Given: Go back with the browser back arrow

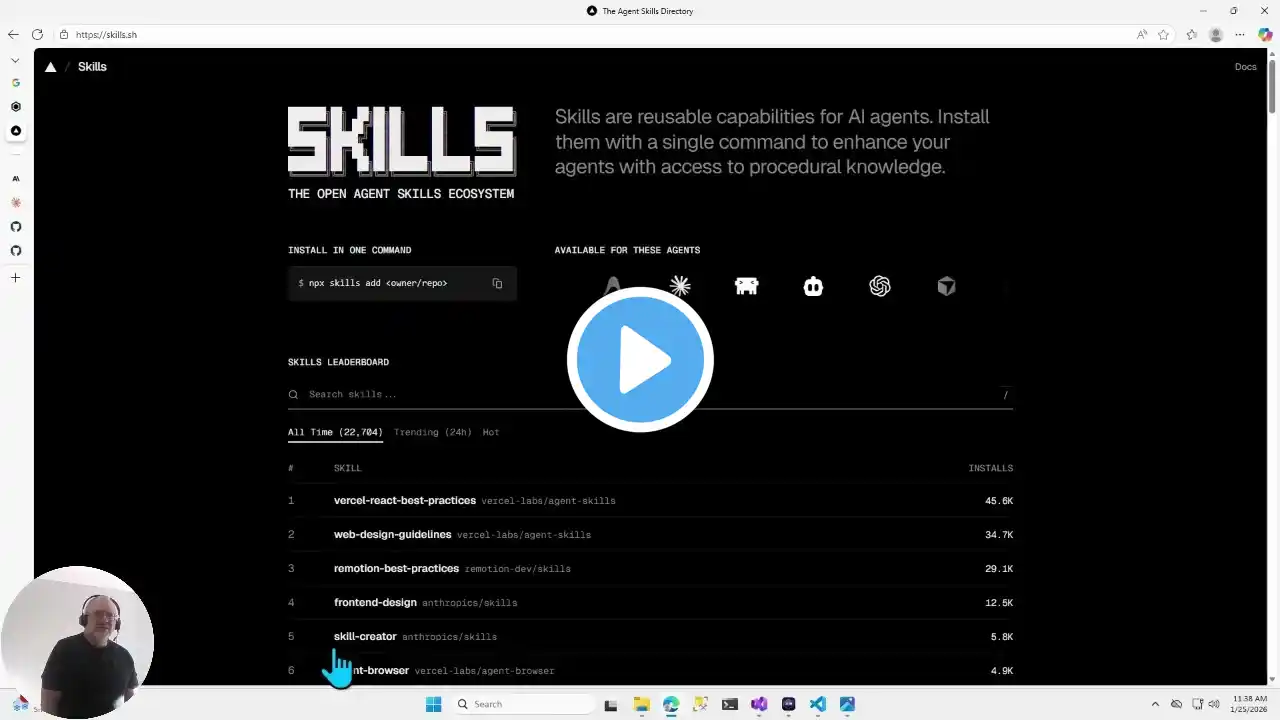Looking at the screenshot, I should pos(13,35).
